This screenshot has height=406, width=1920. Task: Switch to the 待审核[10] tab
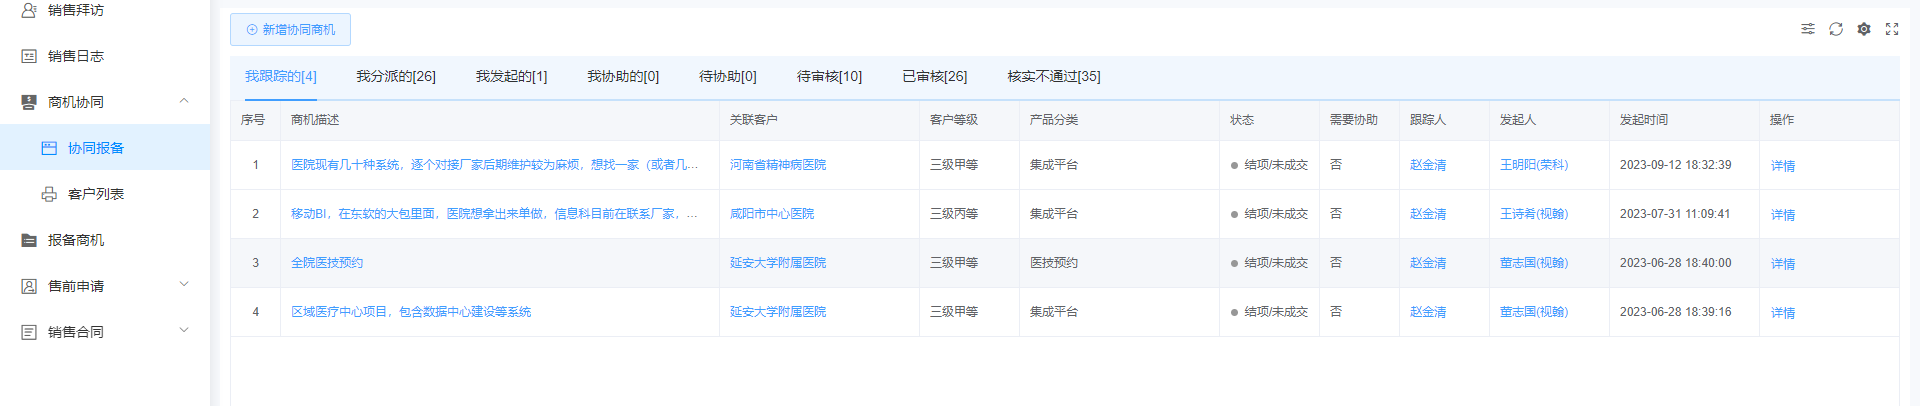[829, 76]
